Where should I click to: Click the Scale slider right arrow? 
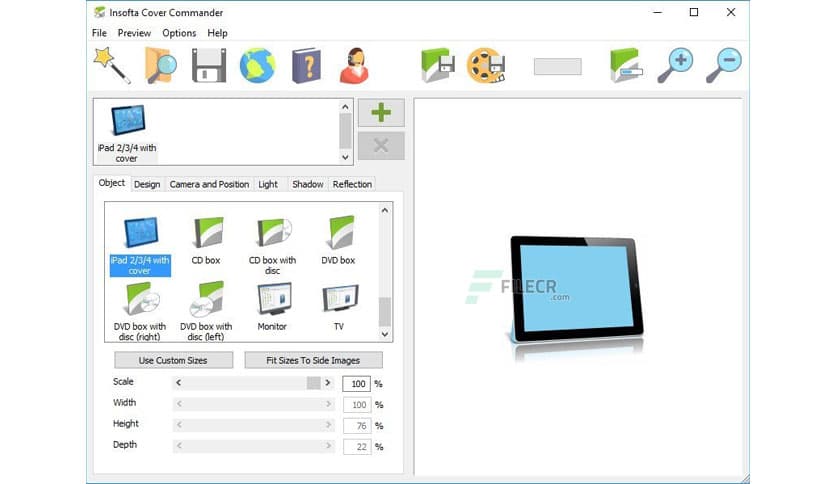click(328, 383)
